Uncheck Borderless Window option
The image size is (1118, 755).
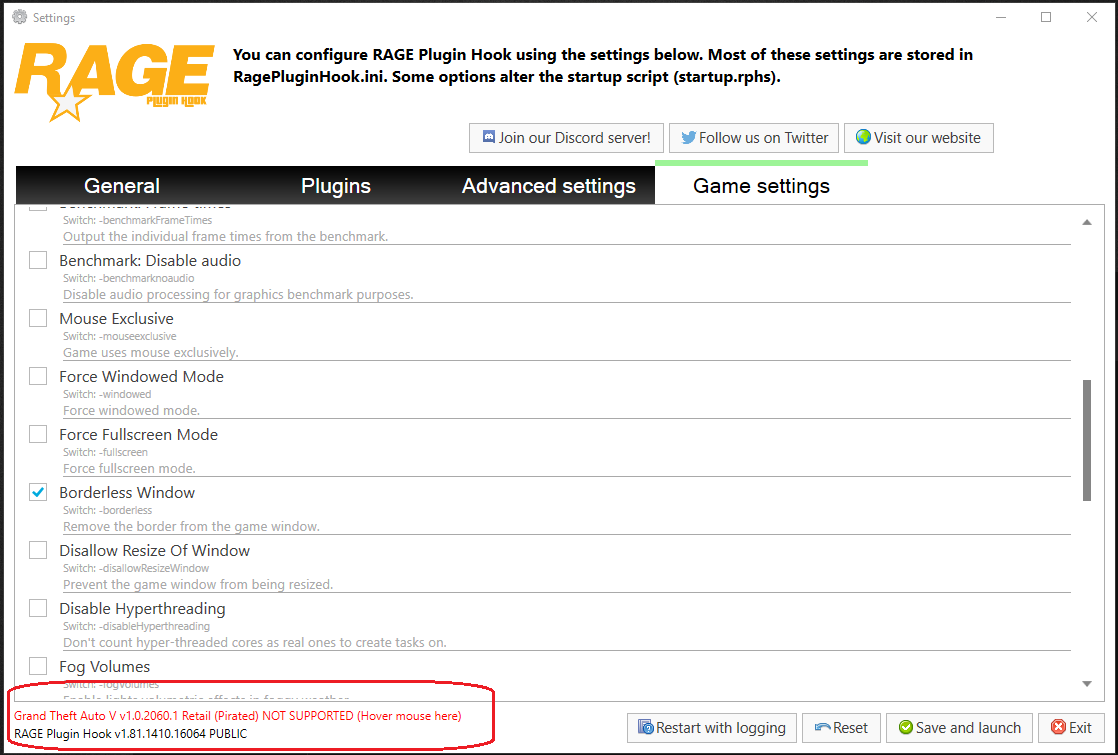tap(38, 492)
